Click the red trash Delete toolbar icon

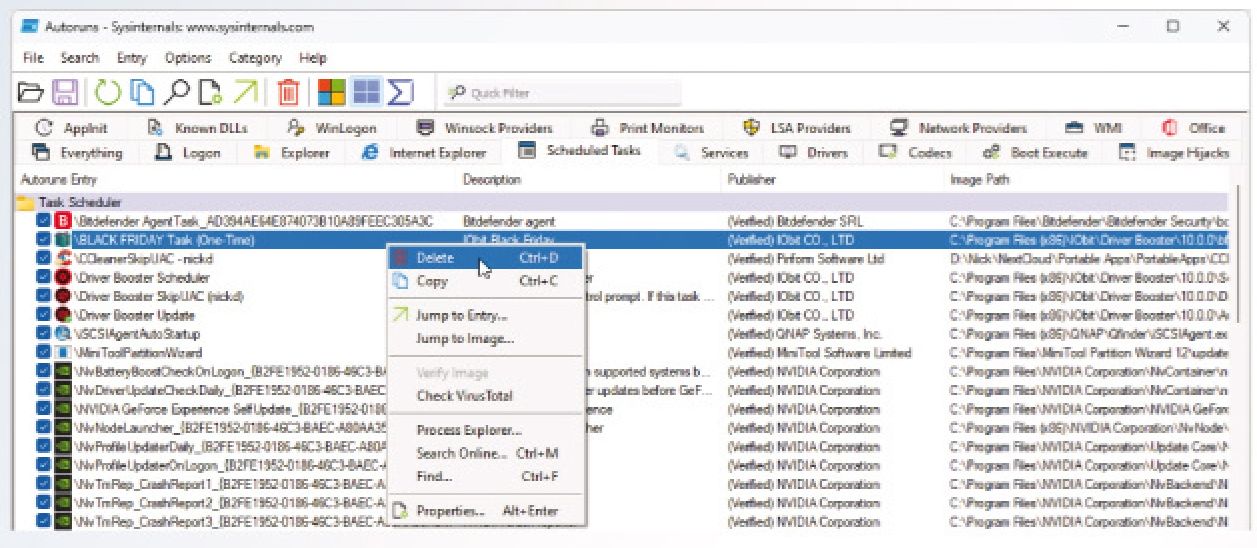288,93
